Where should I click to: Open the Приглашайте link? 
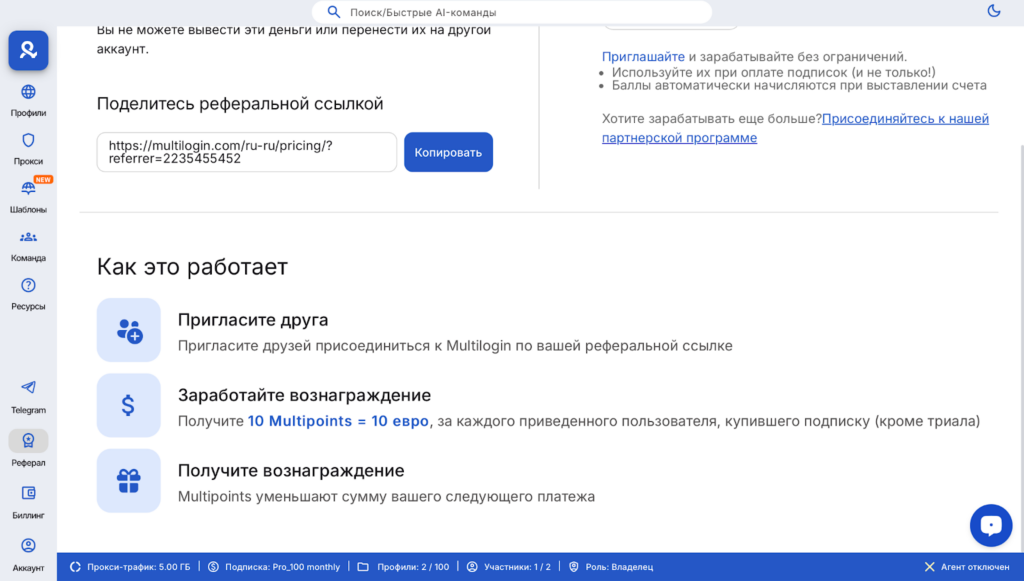643,57
